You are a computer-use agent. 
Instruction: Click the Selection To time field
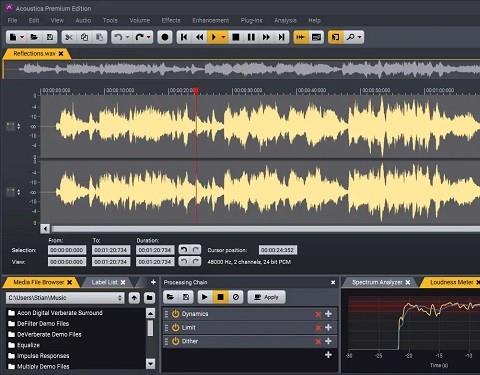111,250
